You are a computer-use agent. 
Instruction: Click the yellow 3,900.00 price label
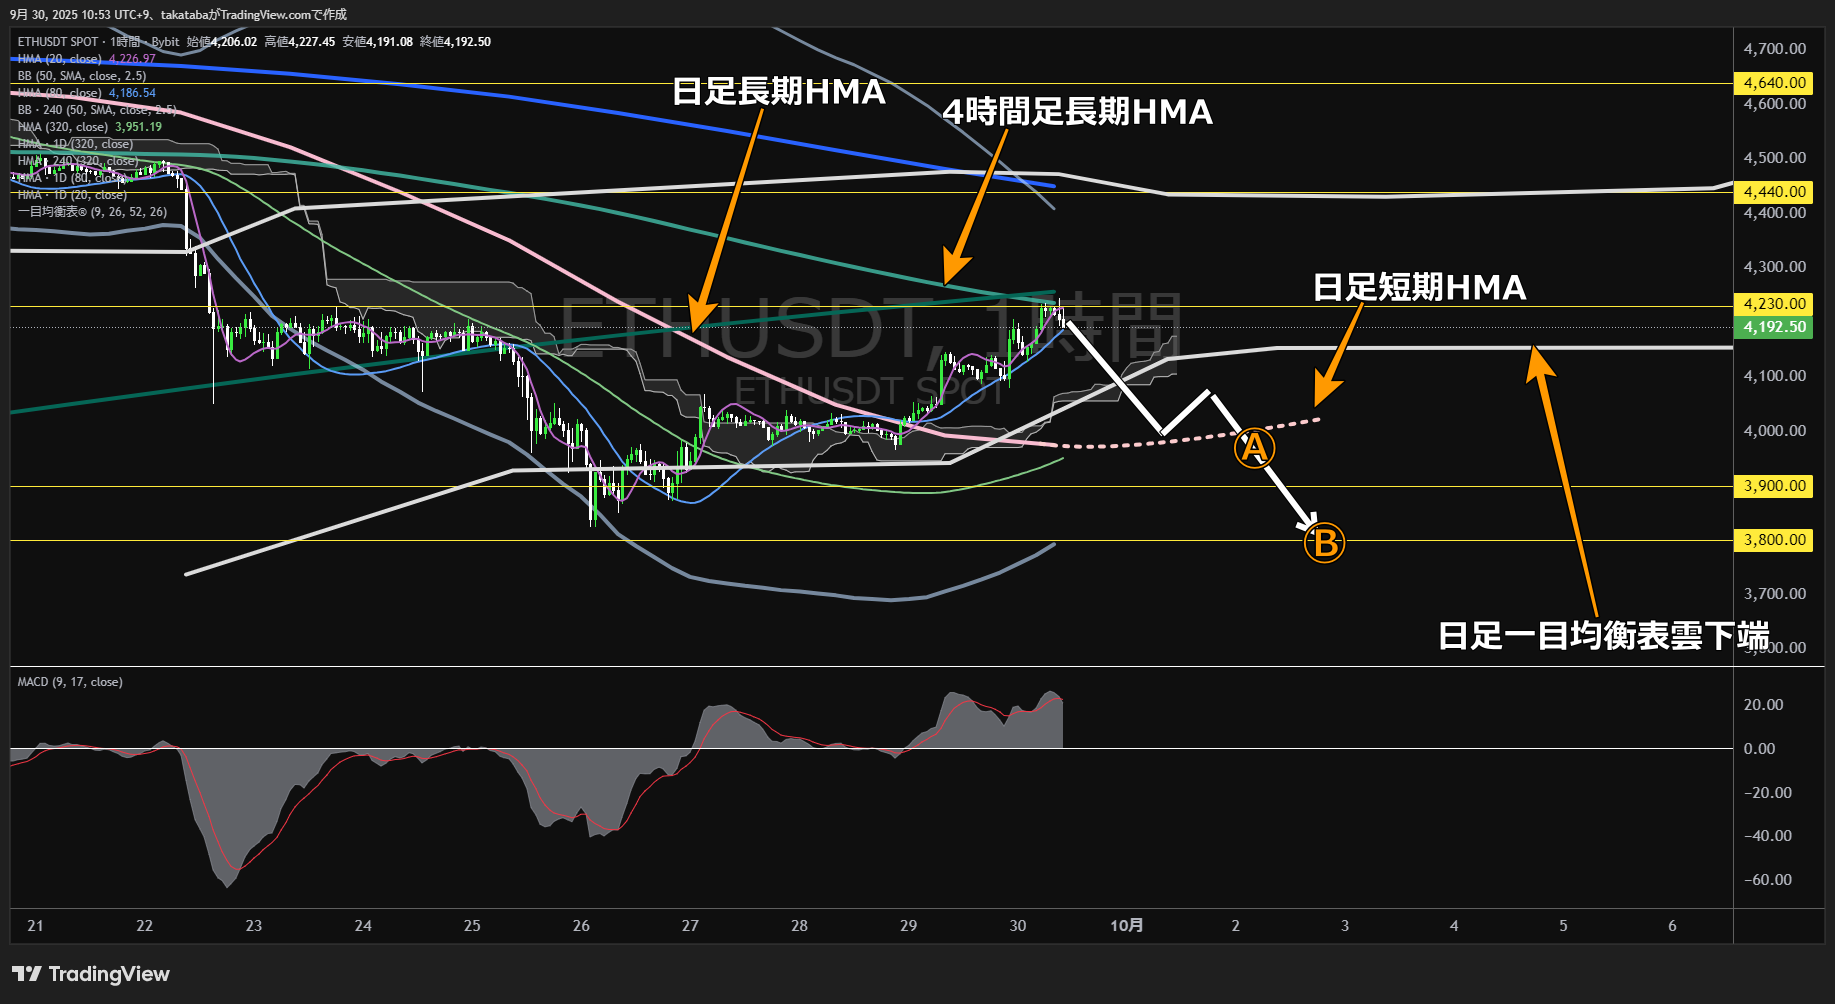[1773, 486]
